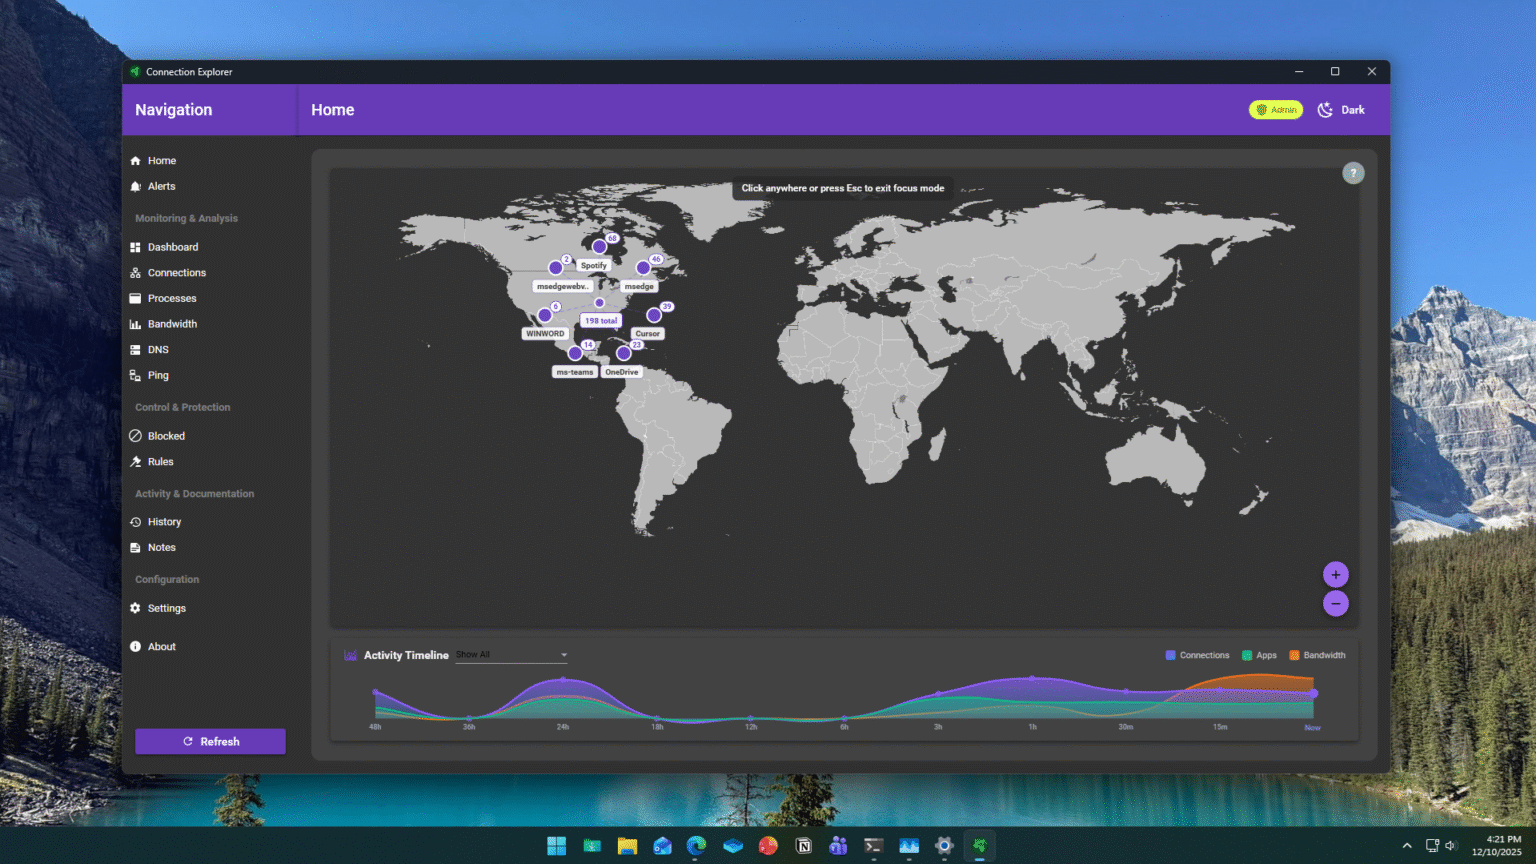Toggle the Bandwidth legend item

[1317, 655]
